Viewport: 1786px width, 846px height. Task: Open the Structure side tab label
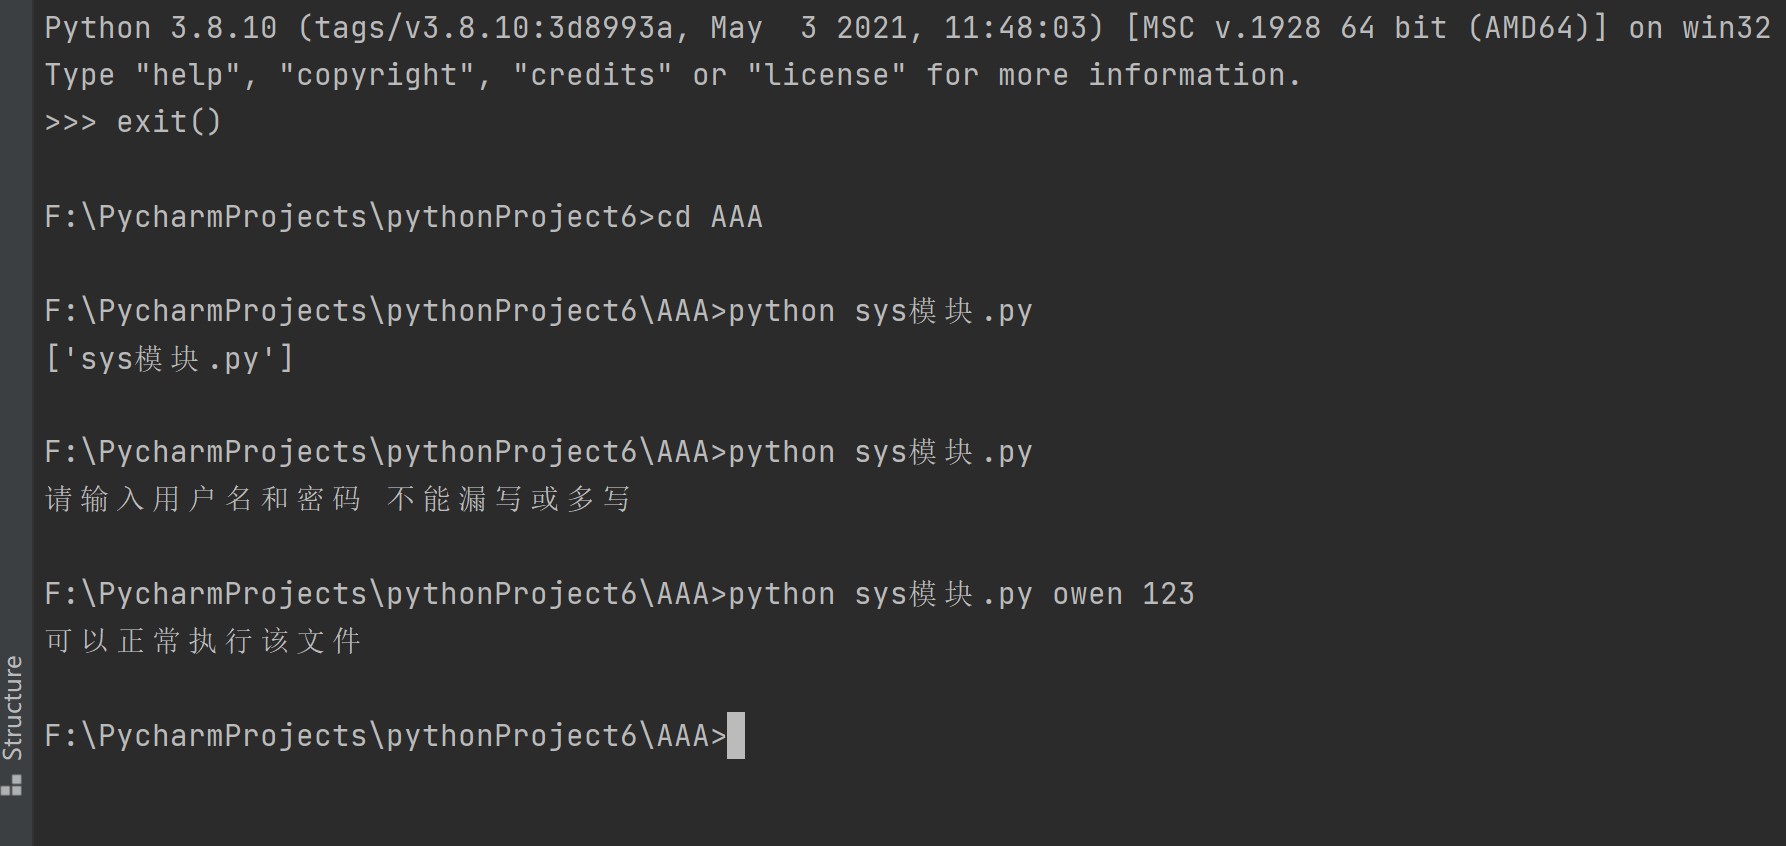(x=13, y=708)
